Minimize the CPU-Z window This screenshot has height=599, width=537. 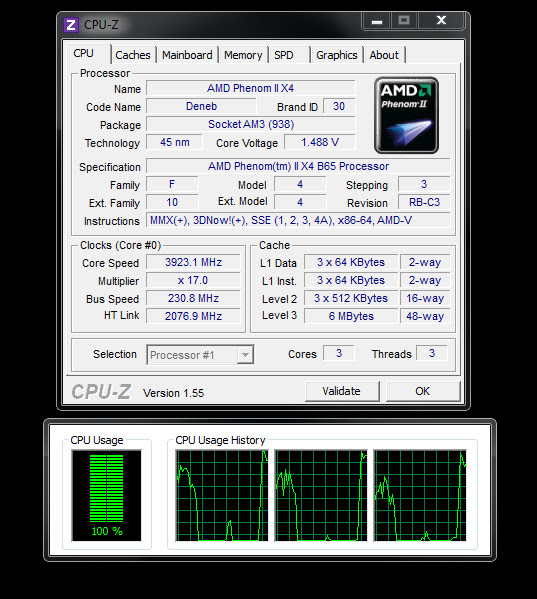click(377, 21)
